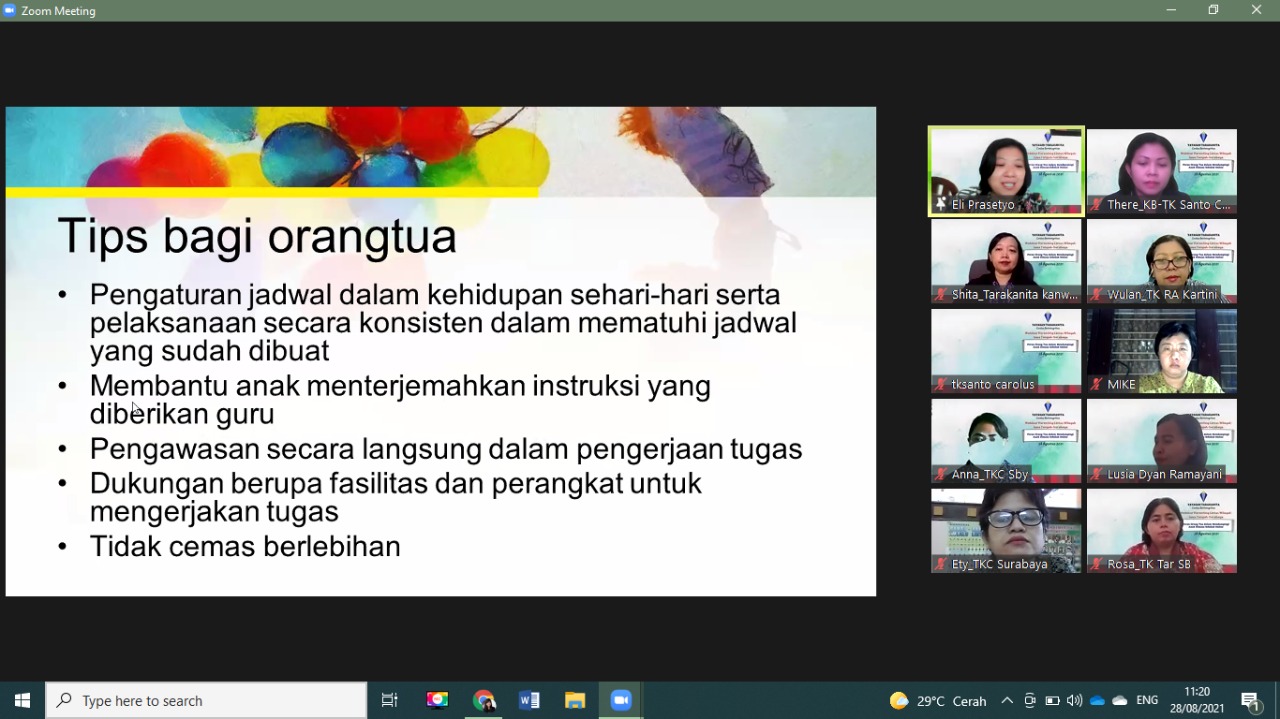
Task: Open Zoom from the taskbar
Action: (x=621, y=700)
